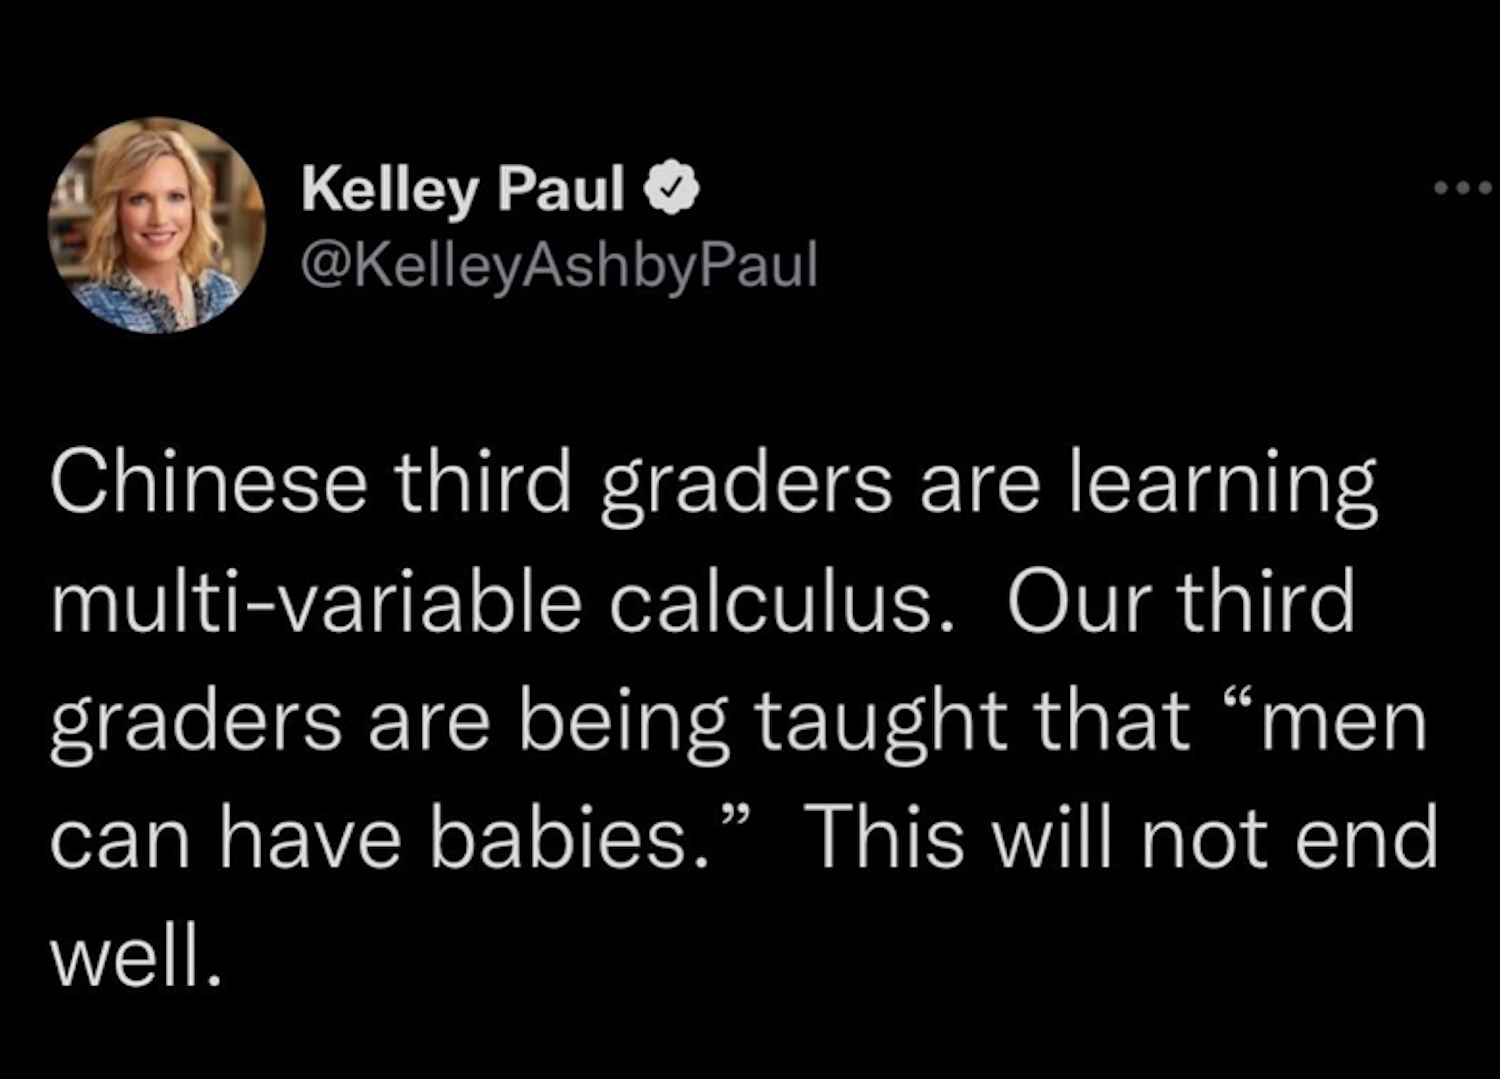Open the @KelleyAshbyPaul handle link
Viewport: 1500px width, 1079px height.
(559, 264)
